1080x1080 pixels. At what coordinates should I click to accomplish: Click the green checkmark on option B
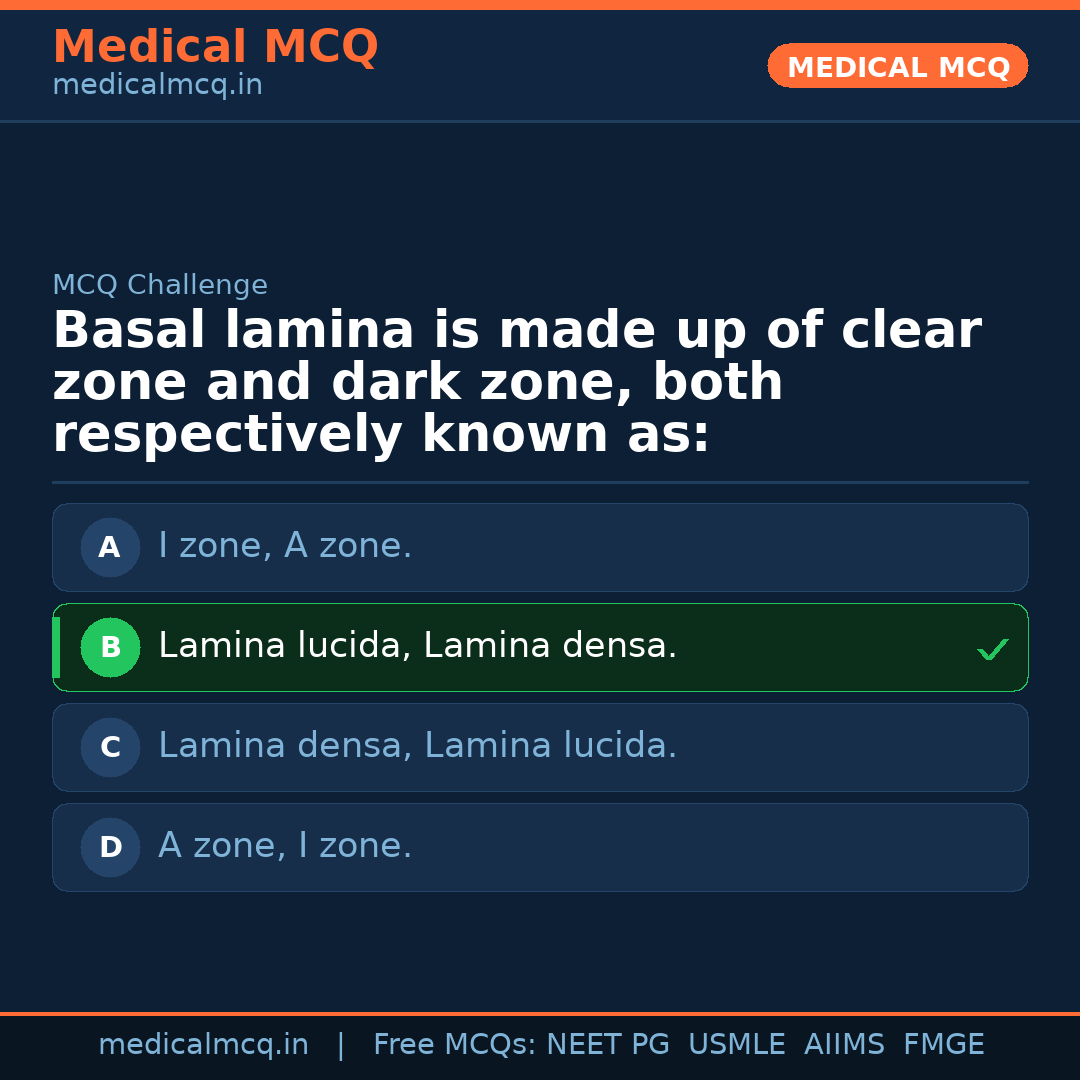pos(993,649)
